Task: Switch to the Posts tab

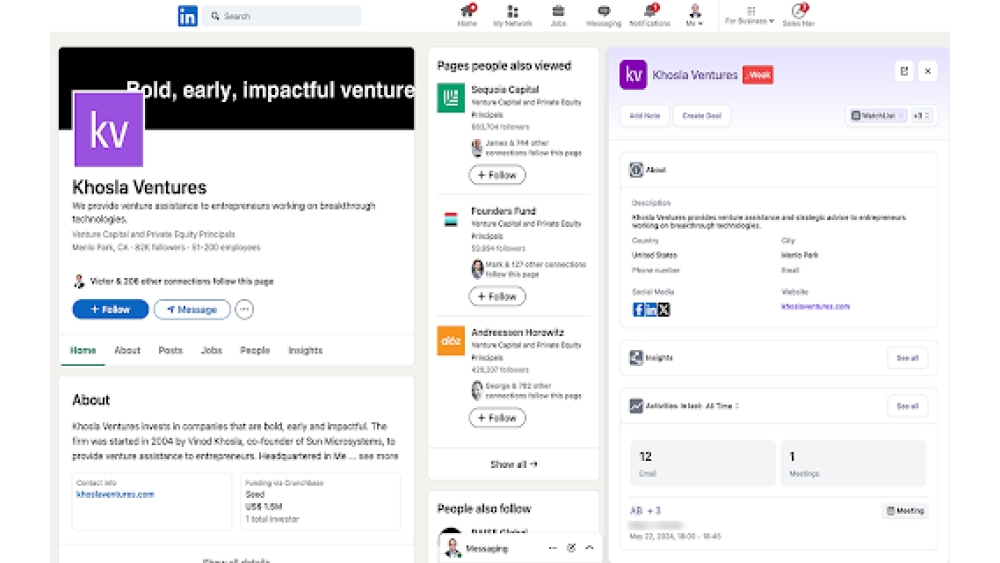Action: tap(170, 350)
